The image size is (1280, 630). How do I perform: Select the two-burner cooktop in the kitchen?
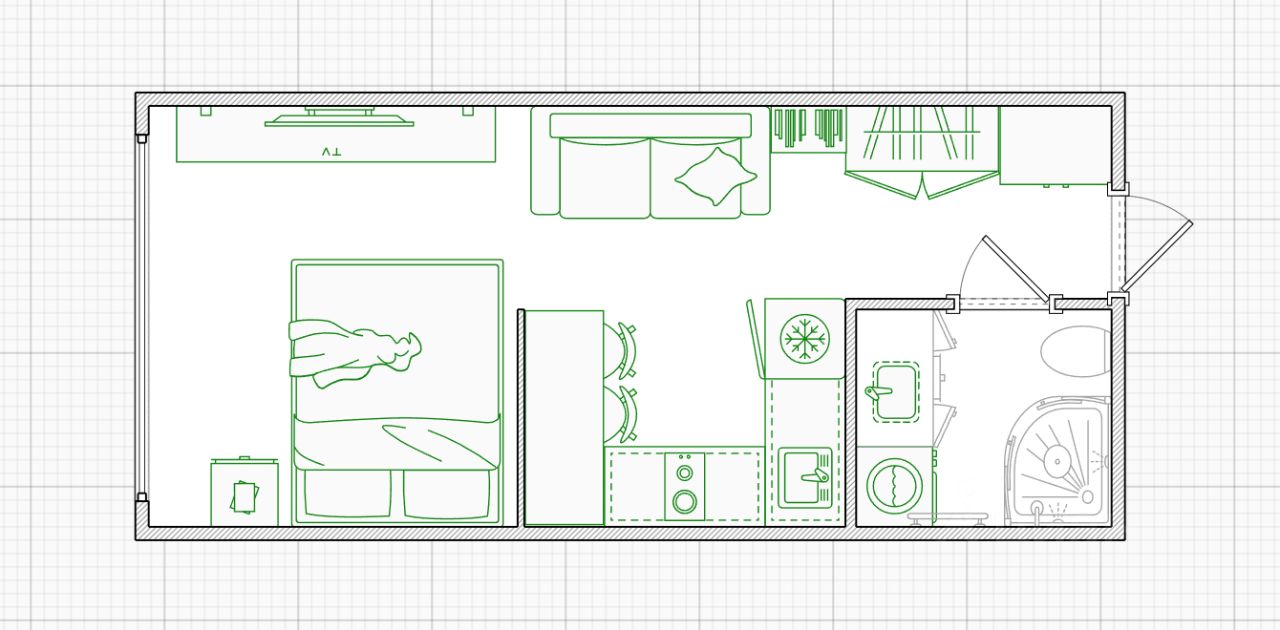click(x=684, y=486)
